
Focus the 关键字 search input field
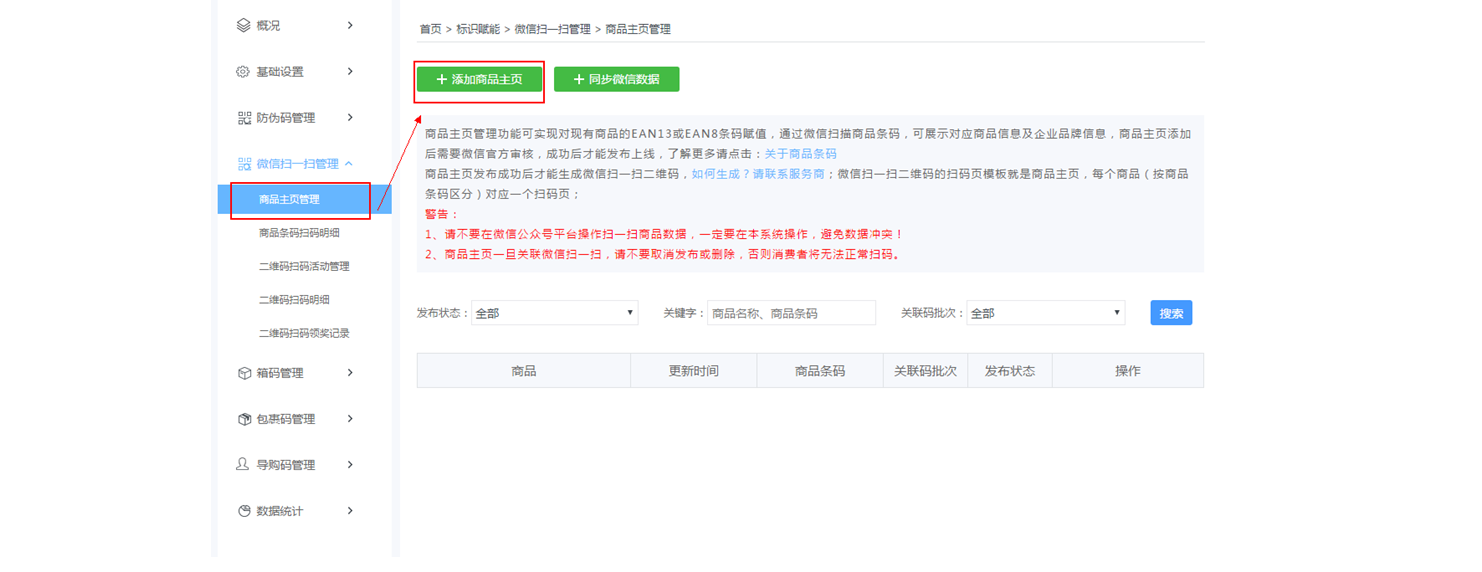[791, 313]
